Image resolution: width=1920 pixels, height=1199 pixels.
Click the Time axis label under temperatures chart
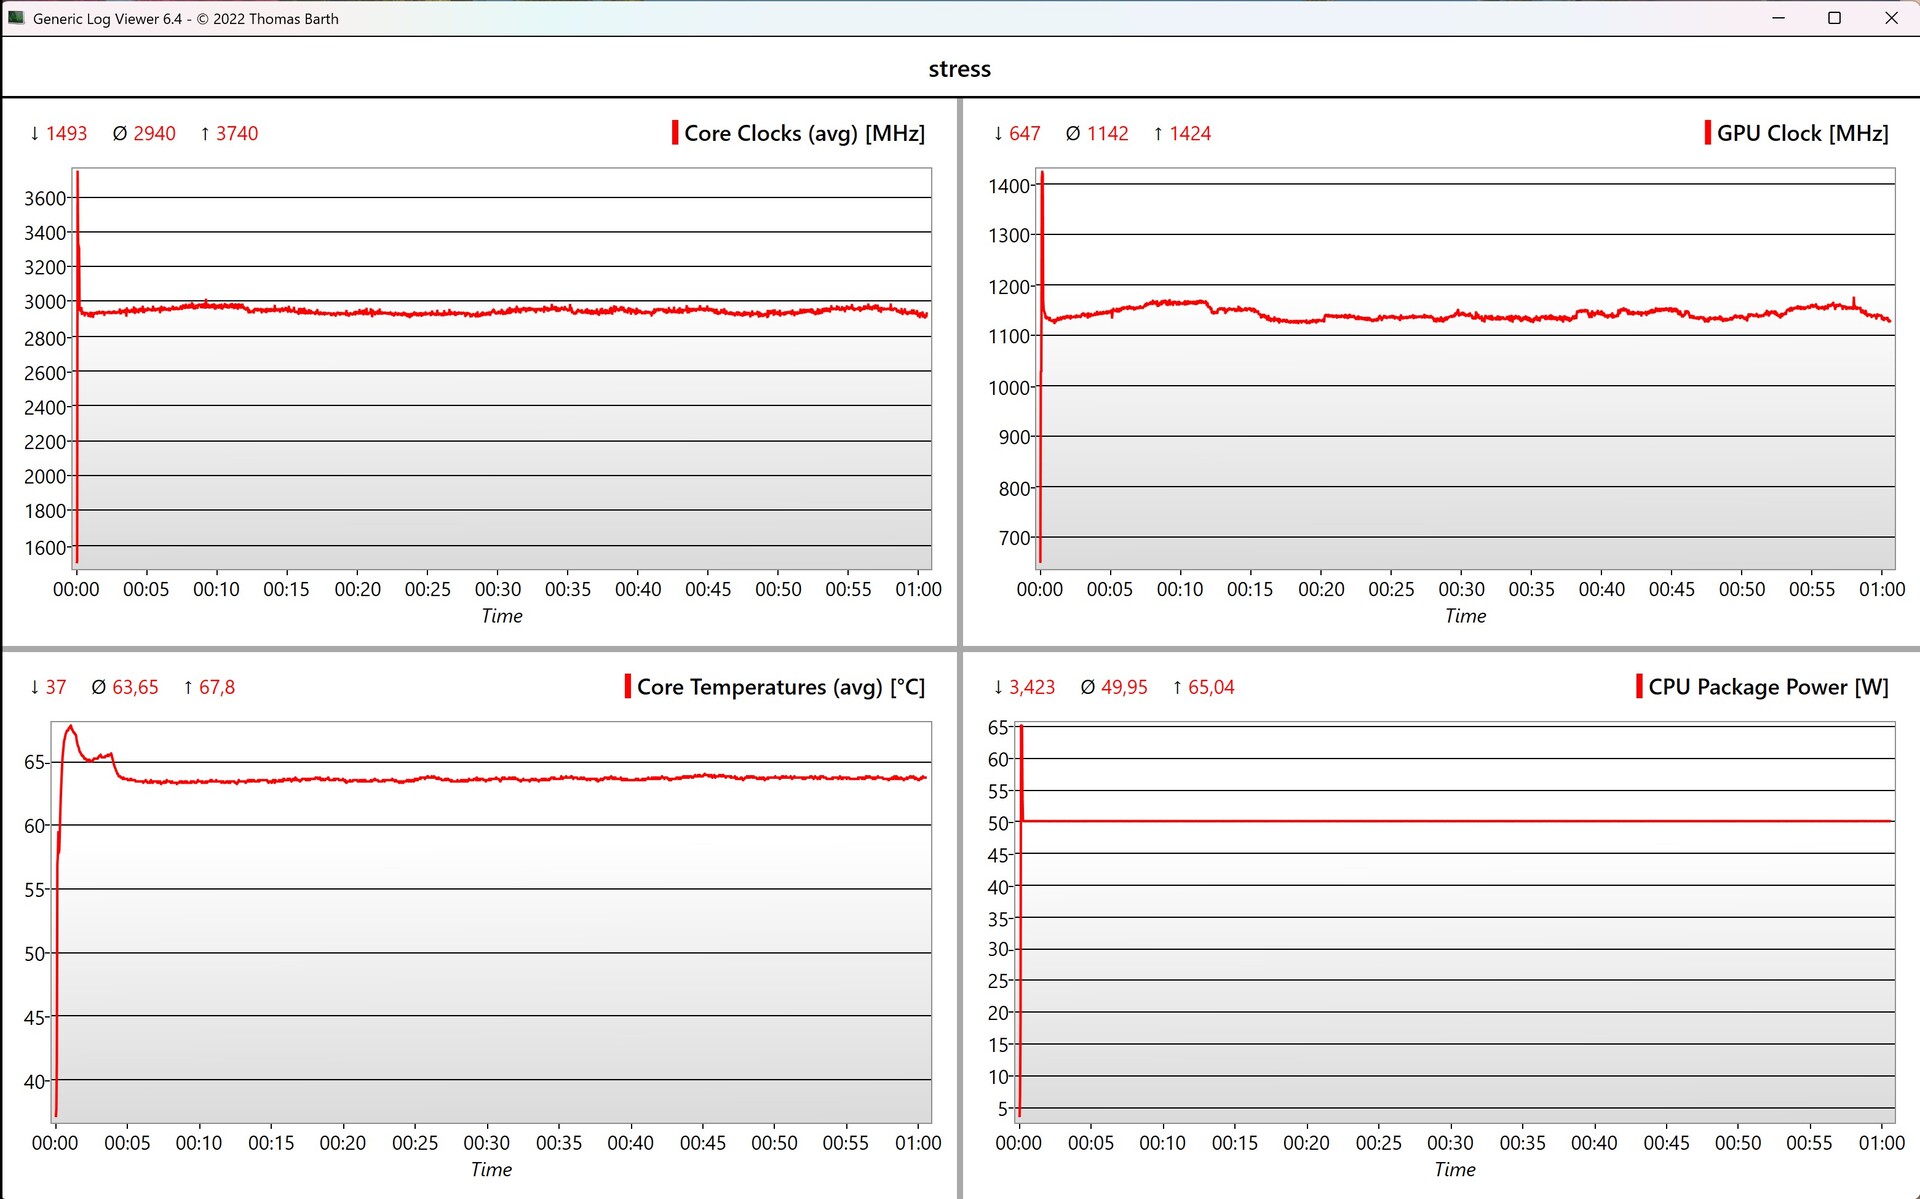491,1169
